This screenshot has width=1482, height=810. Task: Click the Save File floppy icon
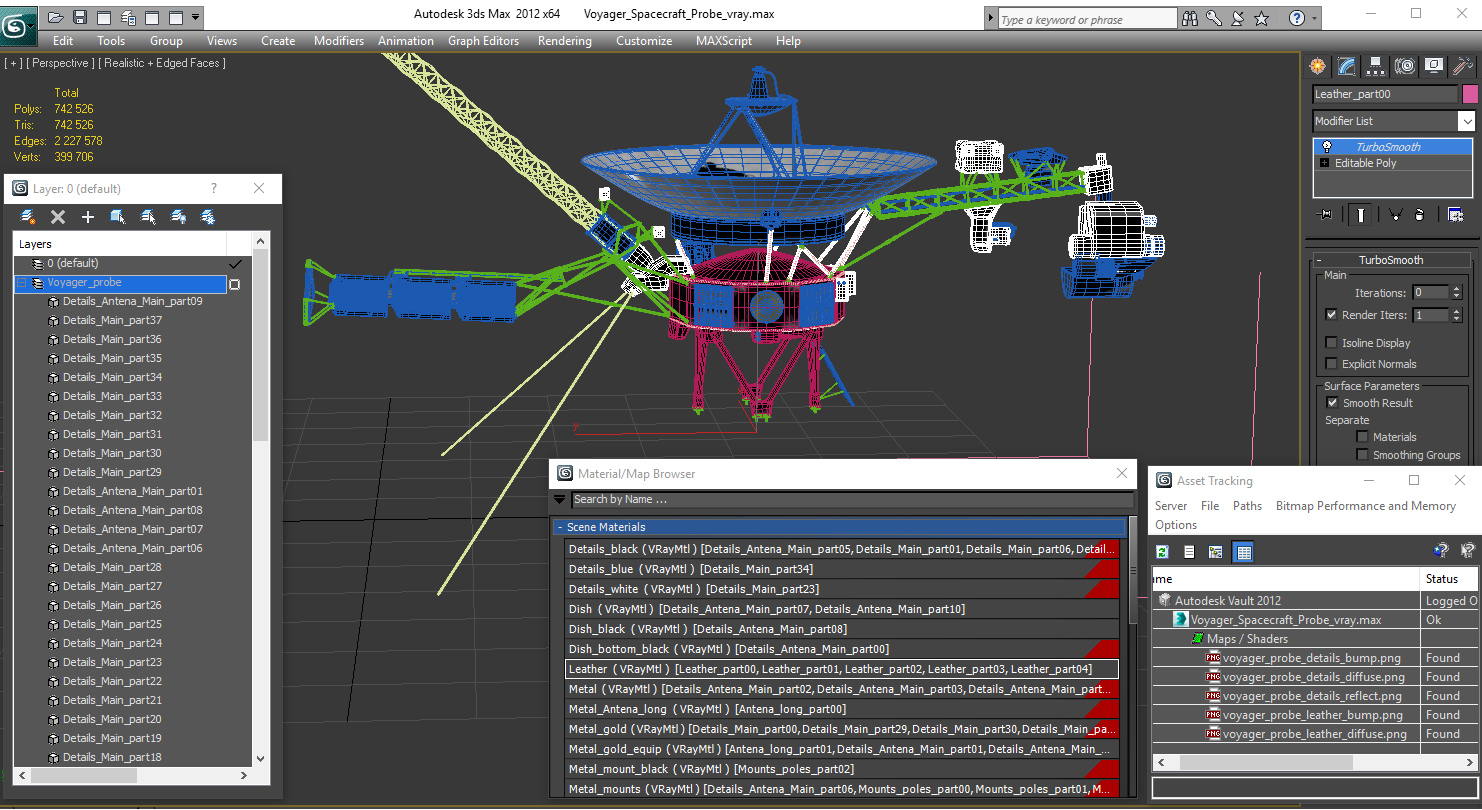pos(79,18)
